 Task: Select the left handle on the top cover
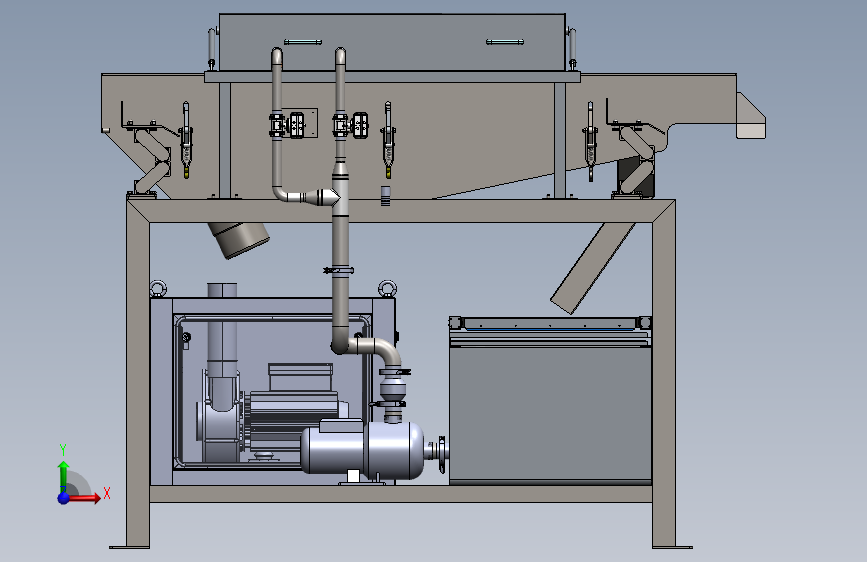[303, 42]
